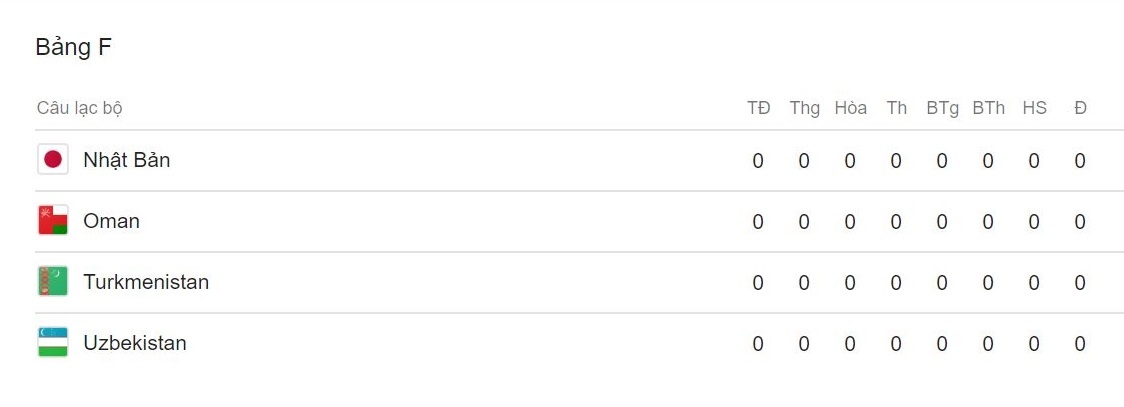
Task: Click the Th losses column header
Action: tap(896, 108)
